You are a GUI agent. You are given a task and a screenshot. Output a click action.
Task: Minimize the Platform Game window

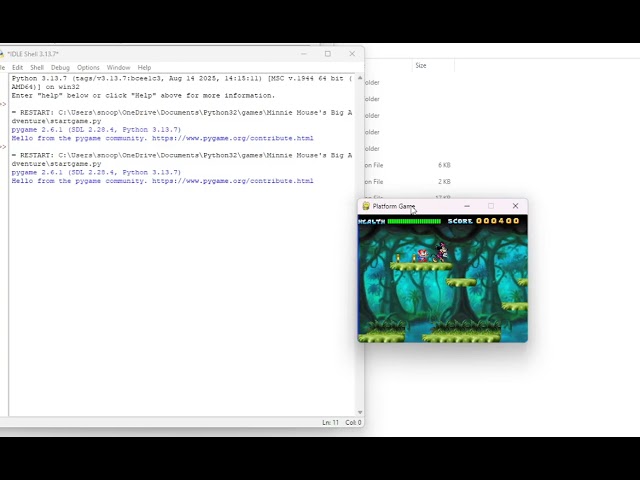coord(467,206)
